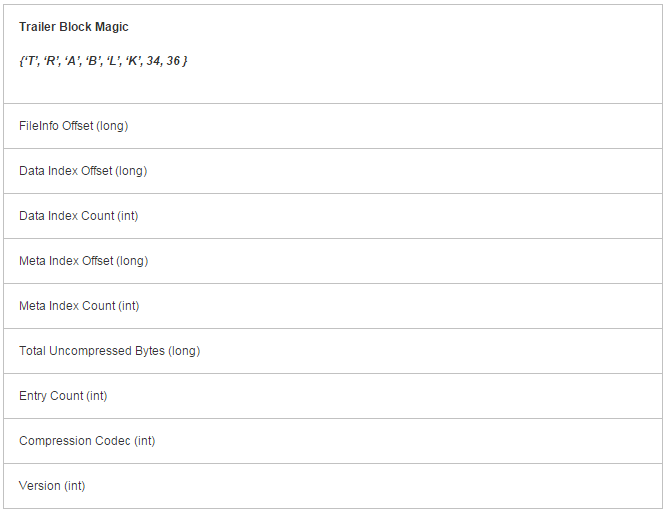Select the Data Index Offset (long) row
Image resolution: width=667 pixels, height=512 pixels.
[333, 171]
